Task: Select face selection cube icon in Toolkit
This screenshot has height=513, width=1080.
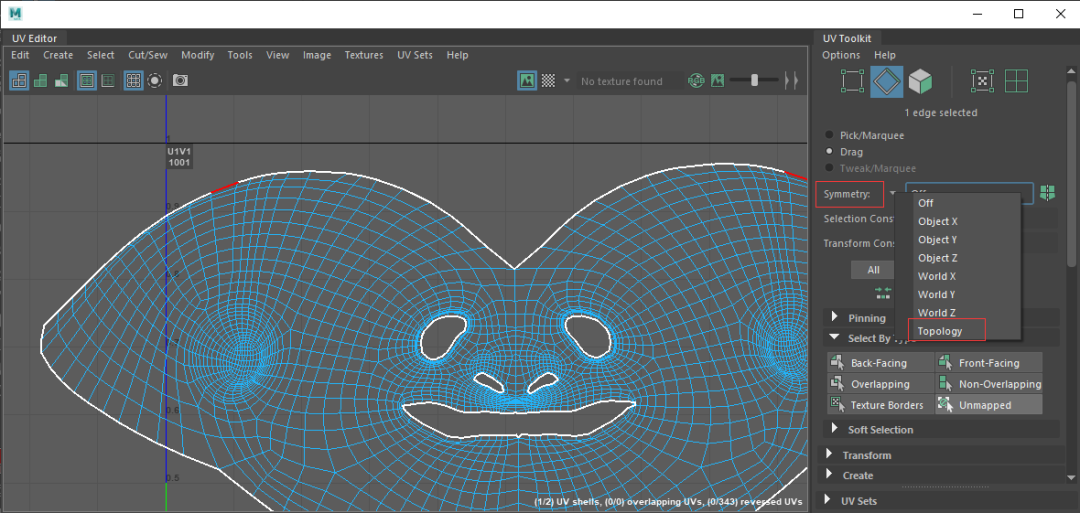Action: click(x=920, y=81)
